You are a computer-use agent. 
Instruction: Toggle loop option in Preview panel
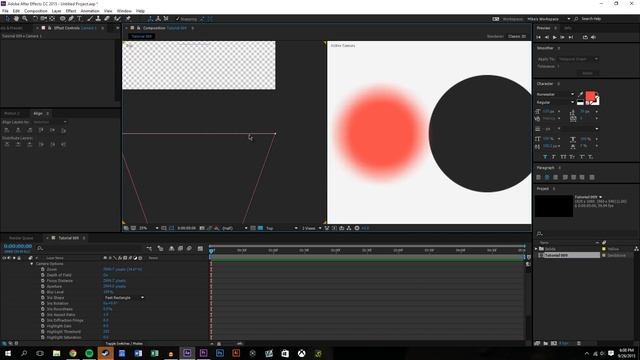click(x=585, y=37)
